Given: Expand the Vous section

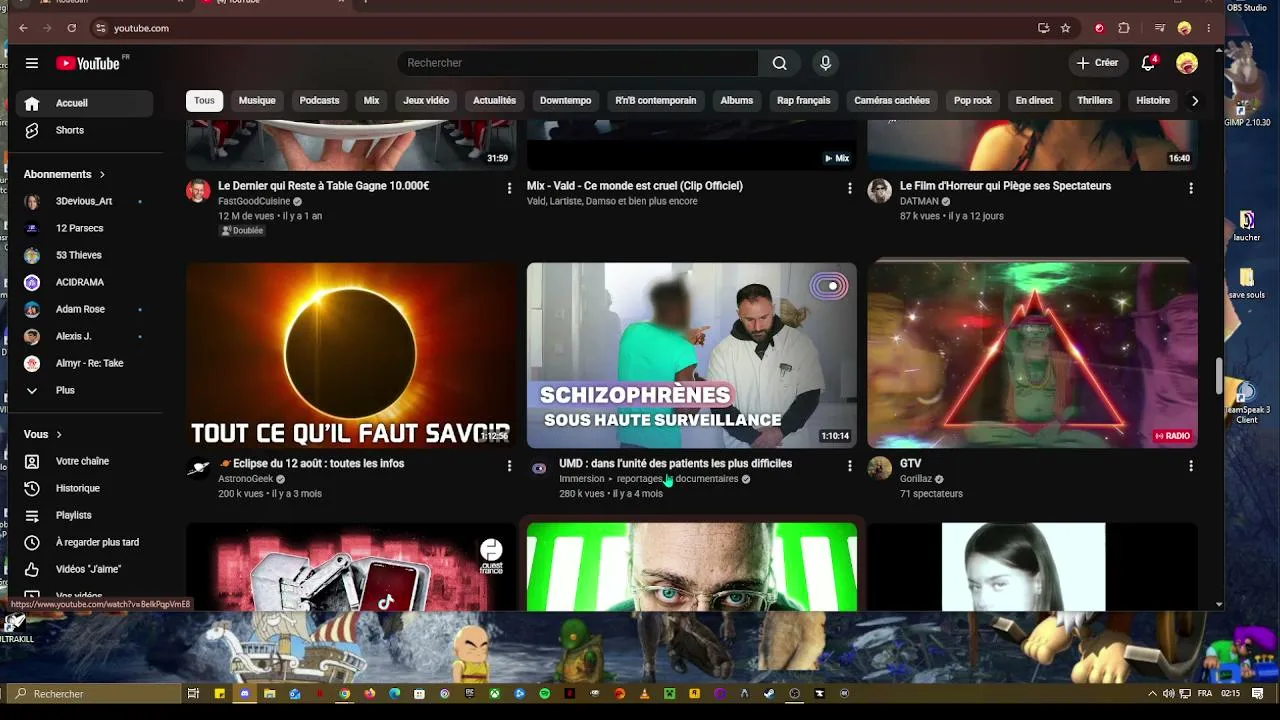Looking at the screenshot, I should (x=43, y=435).
